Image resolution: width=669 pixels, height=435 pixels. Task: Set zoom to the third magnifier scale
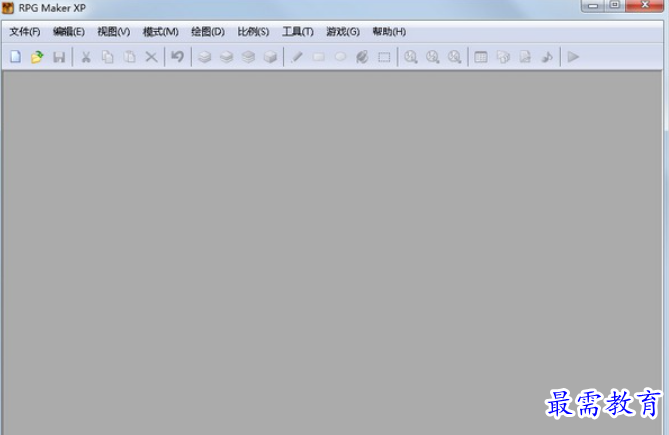(454, 57)
